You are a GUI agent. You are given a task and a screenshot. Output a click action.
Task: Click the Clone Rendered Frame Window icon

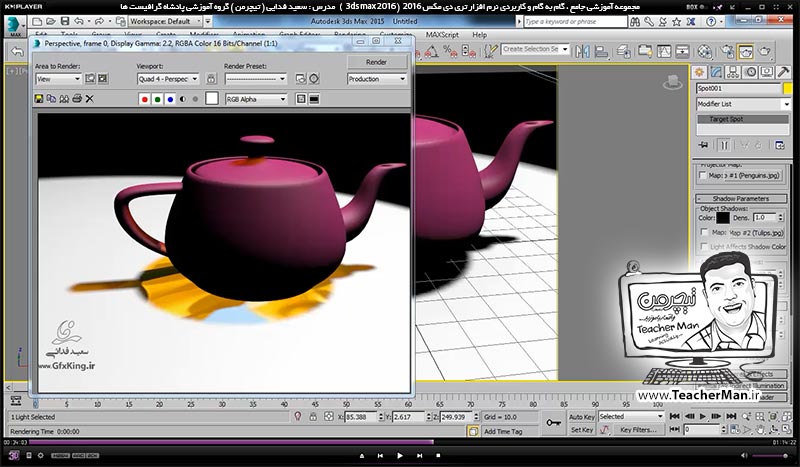pyautogui.click(x=64, y=99)
